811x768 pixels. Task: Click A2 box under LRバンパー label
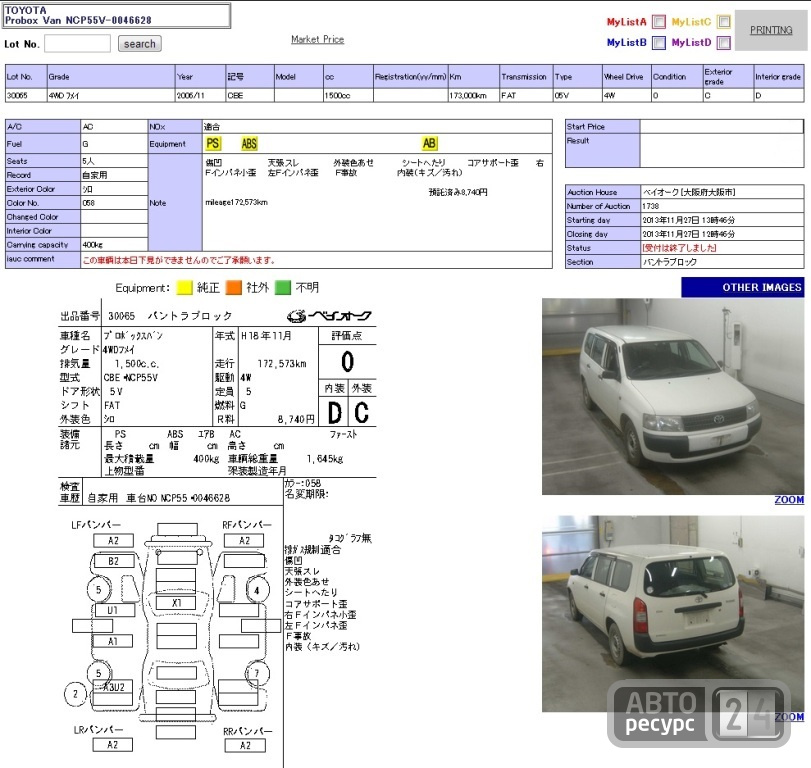[x=113, y=745]
